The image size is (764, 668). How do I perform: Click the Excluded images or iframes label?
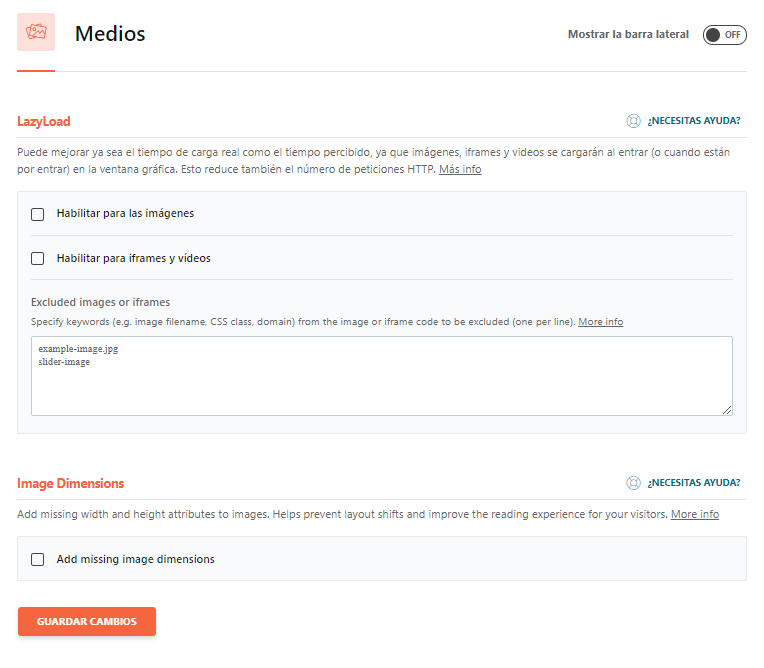click(x=100, y=302)
